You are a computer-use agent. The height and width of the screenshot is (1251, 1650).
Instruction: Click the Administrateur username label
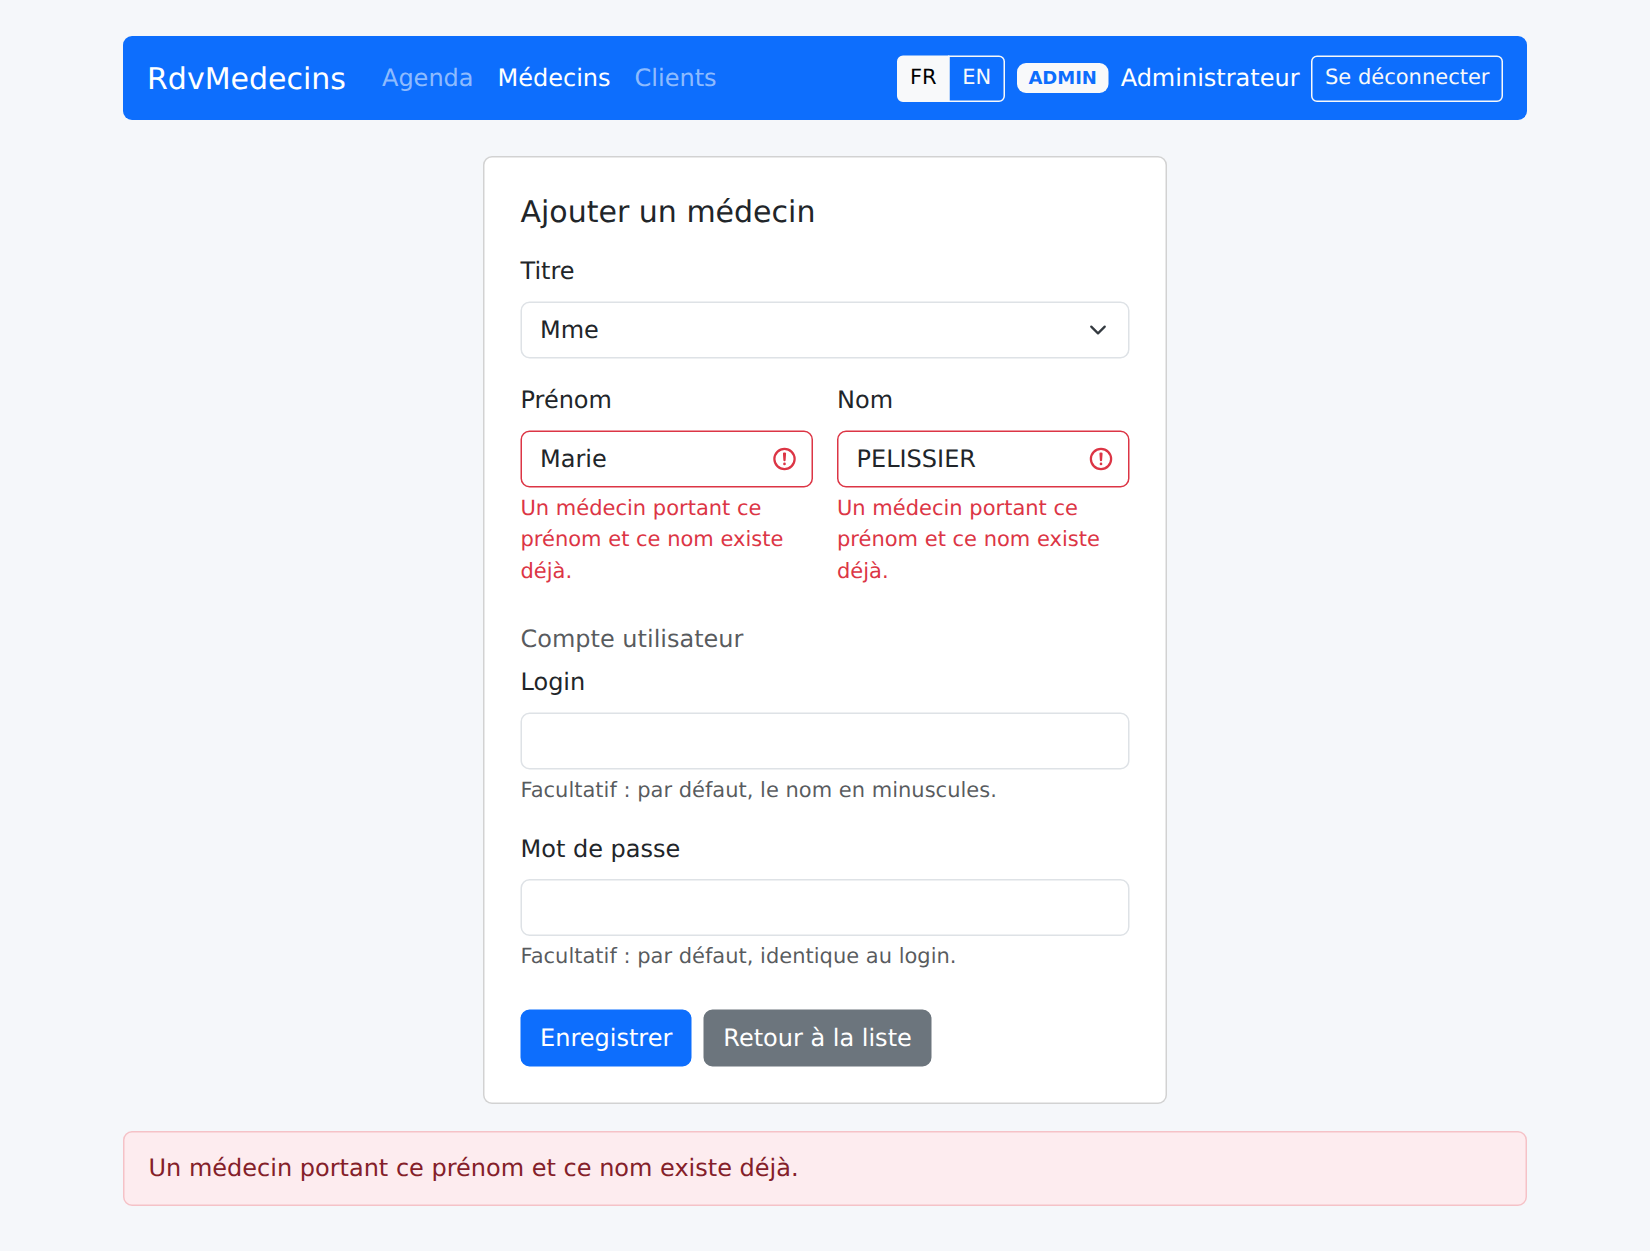(1210, 78)
